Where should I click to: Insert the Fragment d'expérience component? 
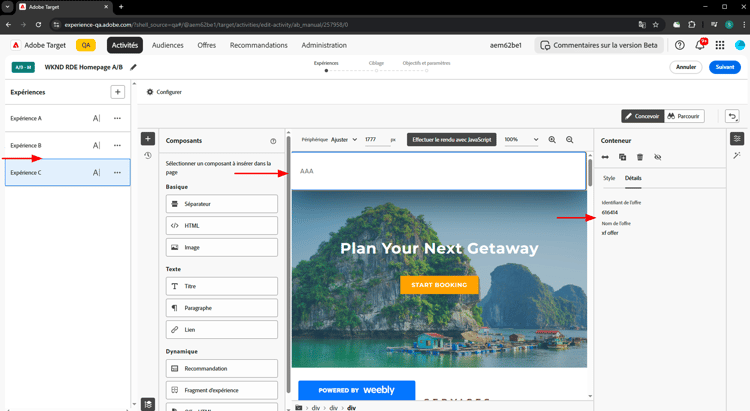click(x=222, y=390)
